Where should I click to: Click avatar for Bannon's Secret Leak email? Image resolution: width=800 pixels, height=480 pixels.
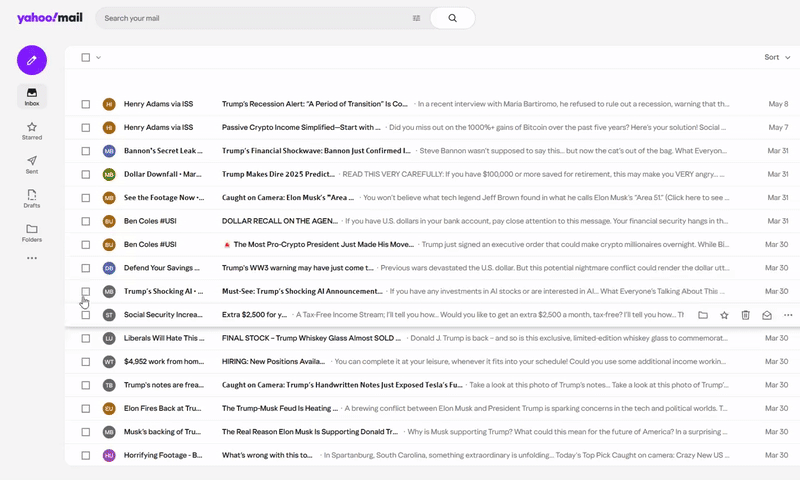[109, 151]
